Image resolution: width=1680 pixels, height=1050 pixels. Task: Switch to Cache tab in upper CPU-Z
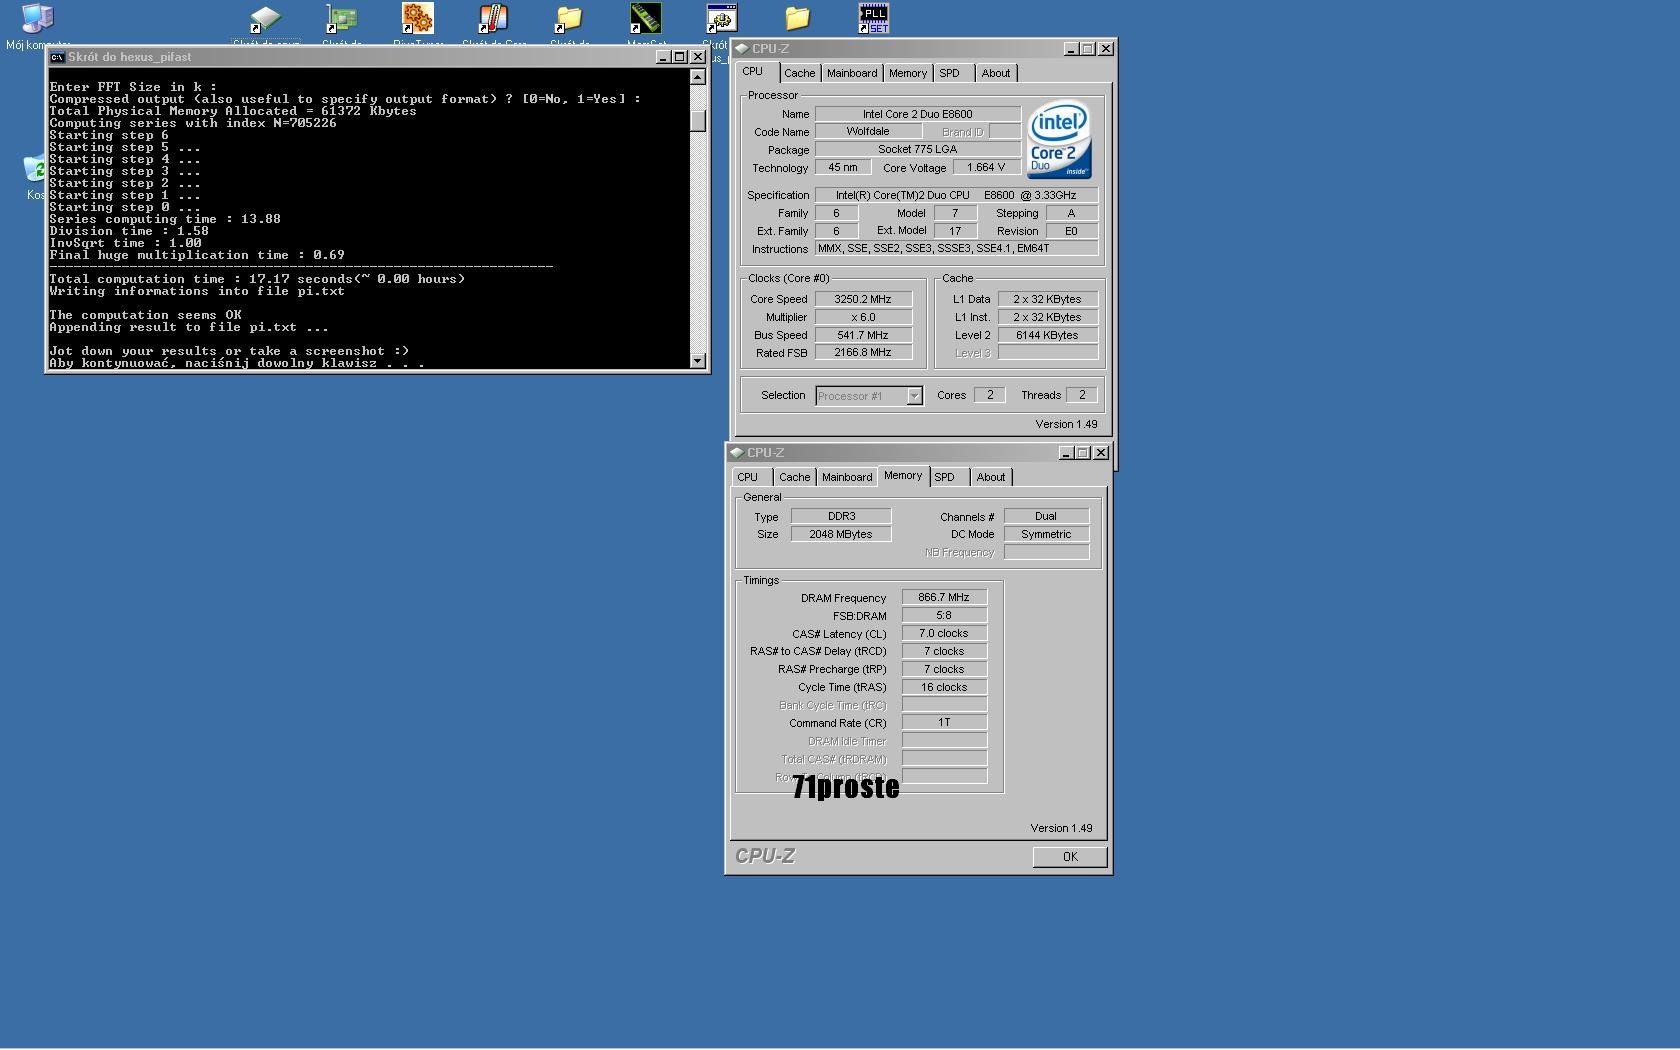click(x=799, y=73)
